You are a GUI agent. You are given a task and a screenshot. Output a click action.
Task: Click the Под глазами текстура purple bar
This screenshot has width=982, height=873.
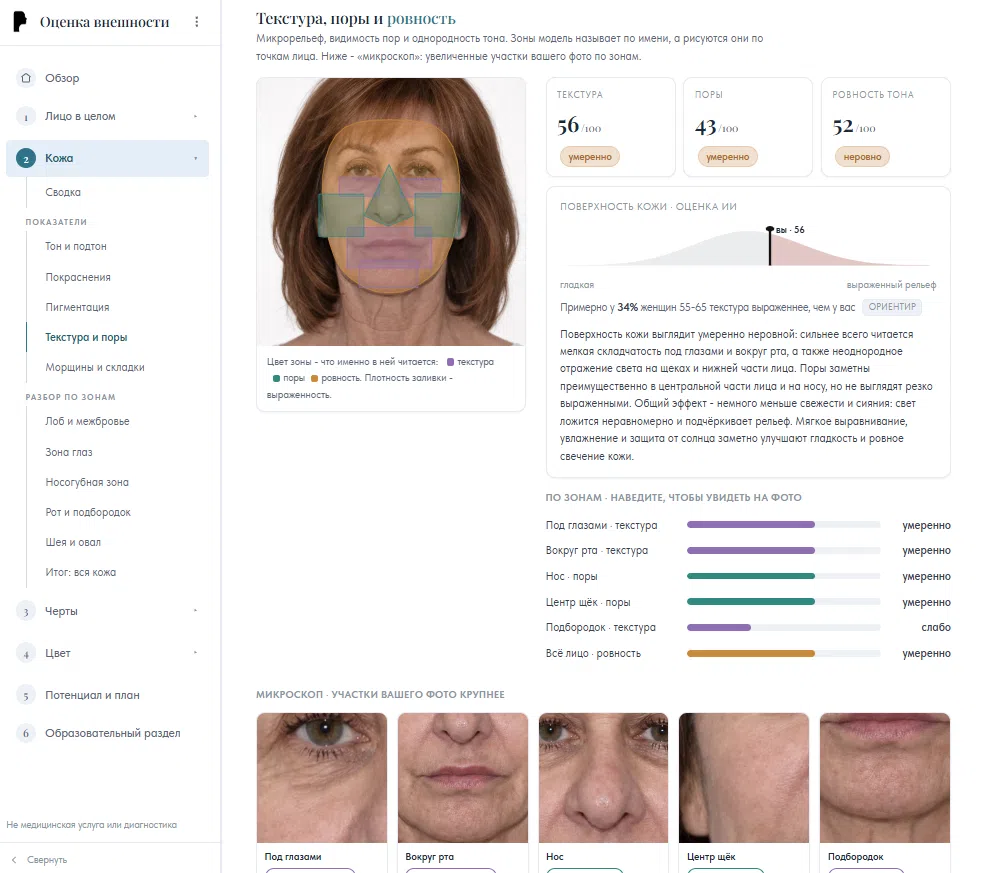[x=750, y=524]
